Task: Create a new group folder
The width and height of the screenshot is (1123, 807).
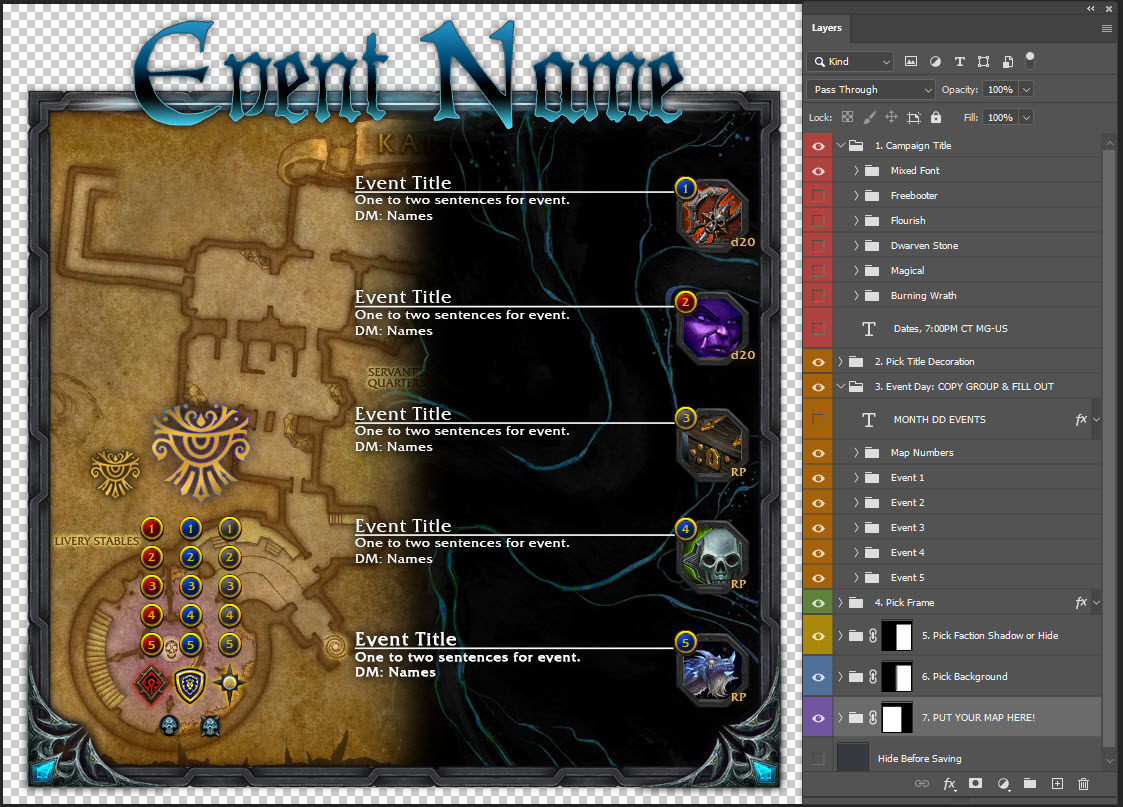Action: [1030, 784]
